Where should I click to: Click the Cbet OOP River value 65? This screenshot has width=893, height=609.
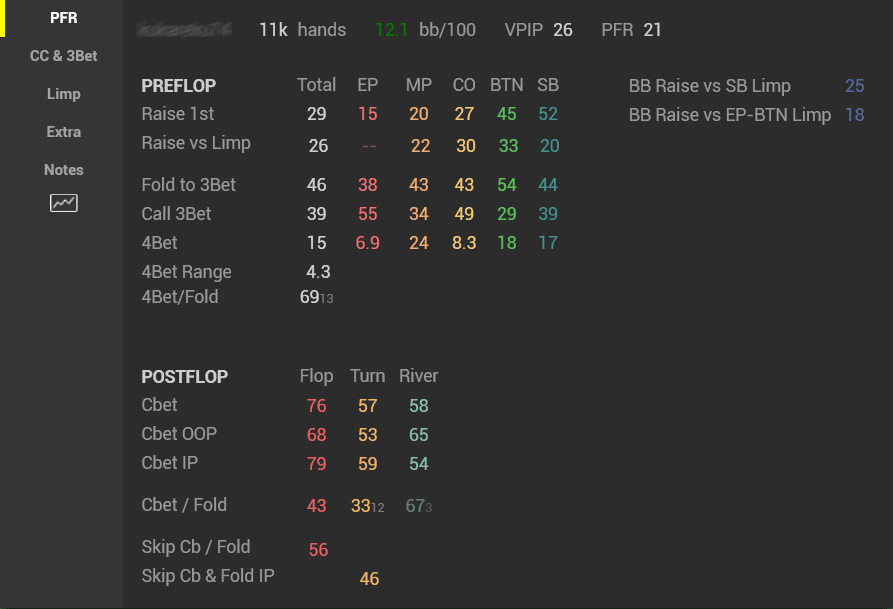[419, 435]
